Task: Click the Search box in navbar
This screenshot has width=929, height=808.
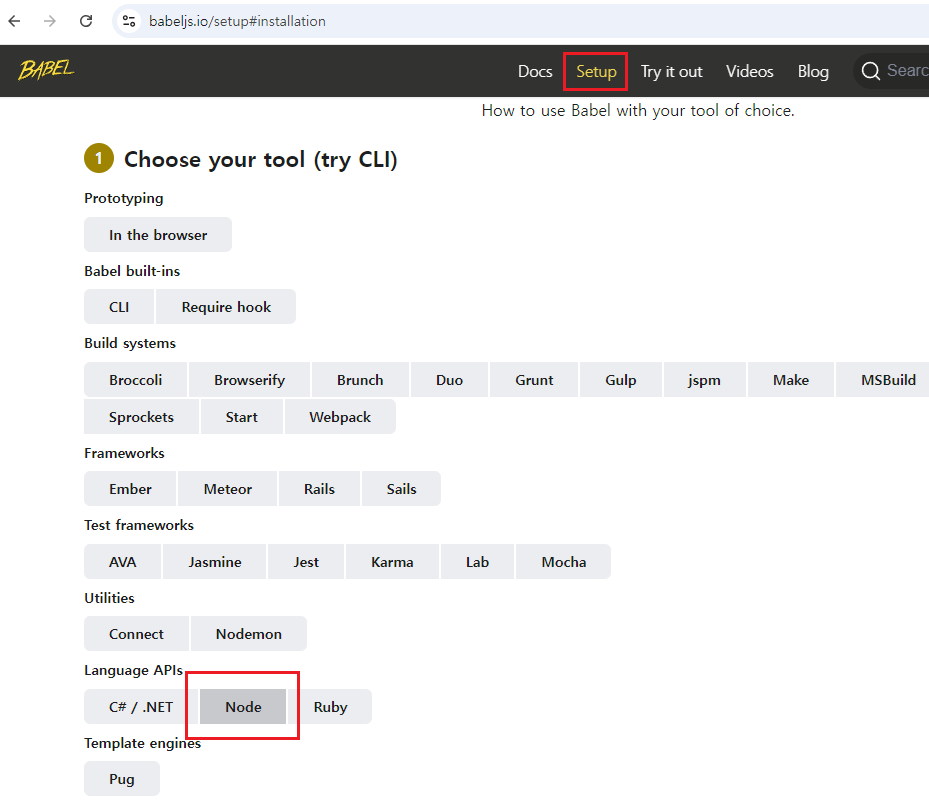Action: click(x=891, y=71)
